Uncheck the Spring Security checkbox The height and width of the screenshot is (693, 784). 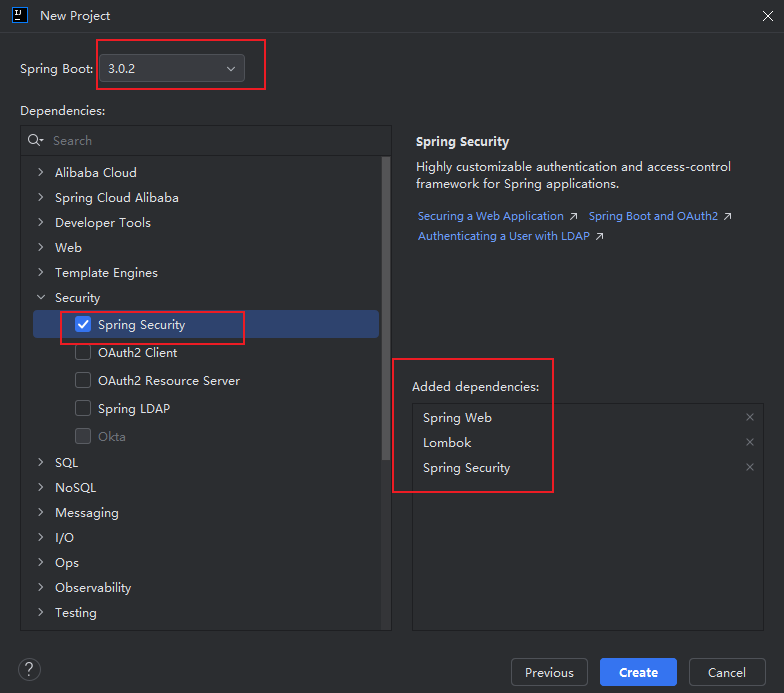pyautogui.click(x=83, y=324)
